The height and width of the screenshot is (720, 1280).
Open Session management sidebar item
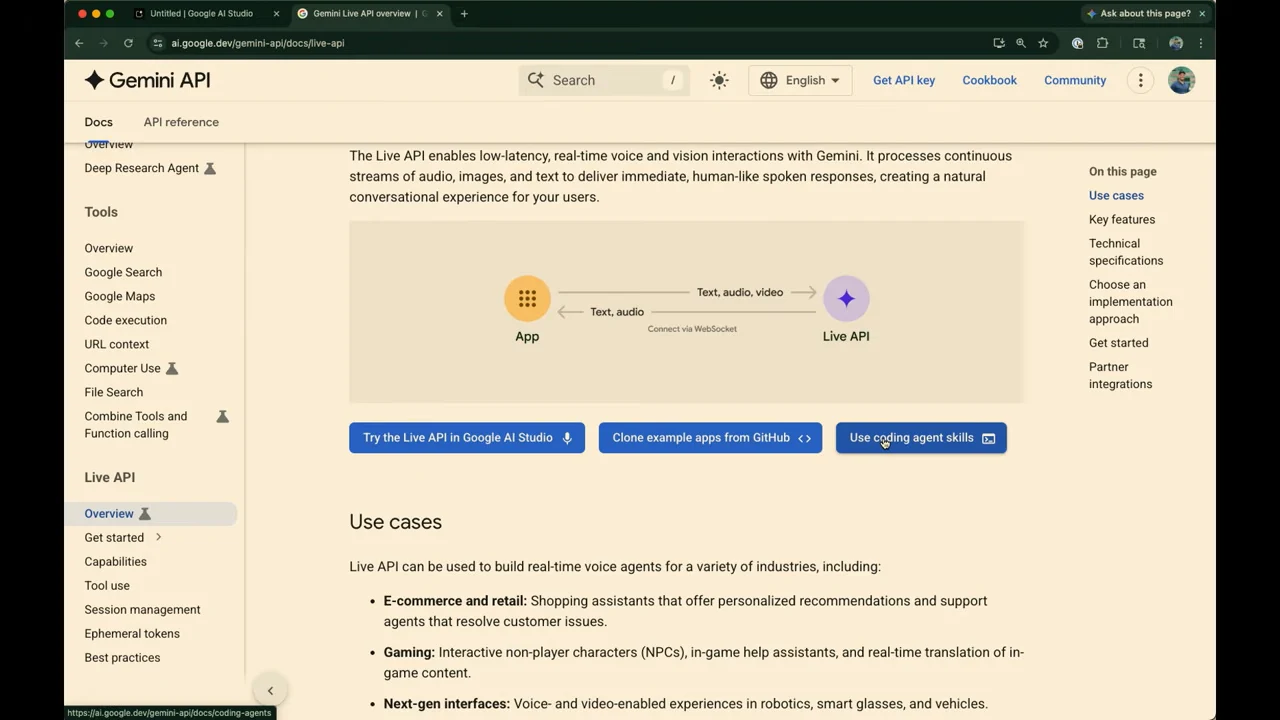click(142, 609)
